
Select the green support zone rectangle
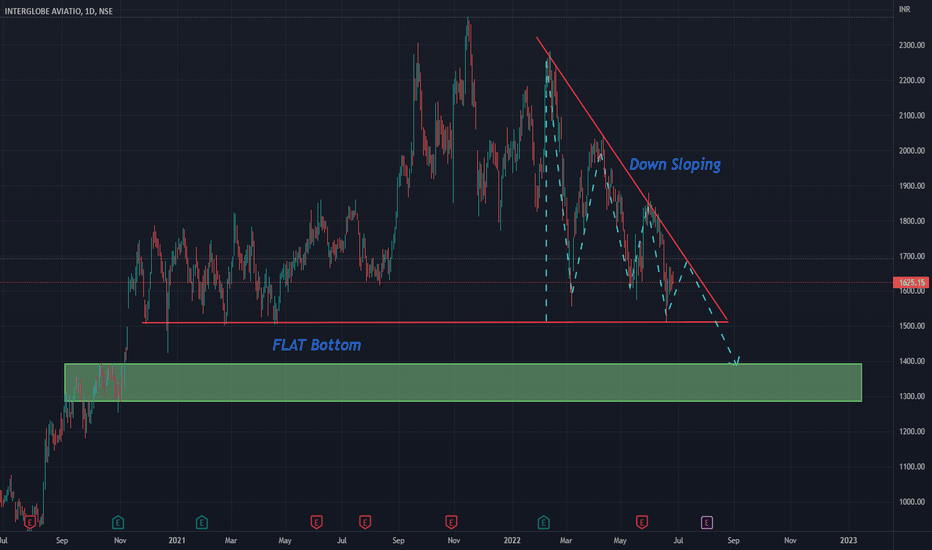click(463, 382)
